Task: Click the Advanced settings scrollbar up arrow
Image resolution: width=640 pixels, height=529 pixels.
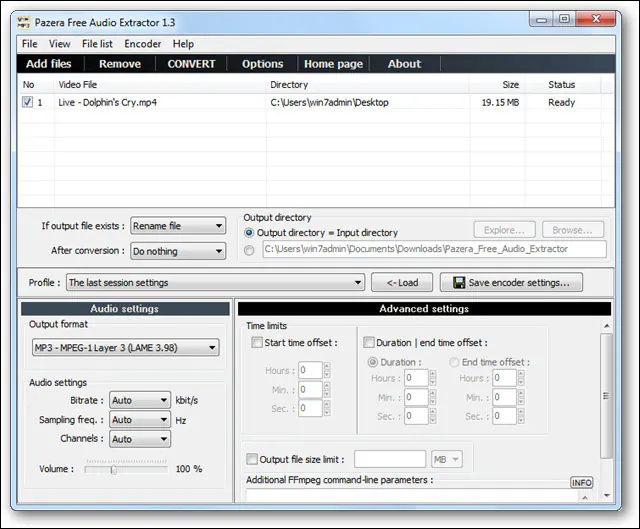Action: tap(607, 326)
